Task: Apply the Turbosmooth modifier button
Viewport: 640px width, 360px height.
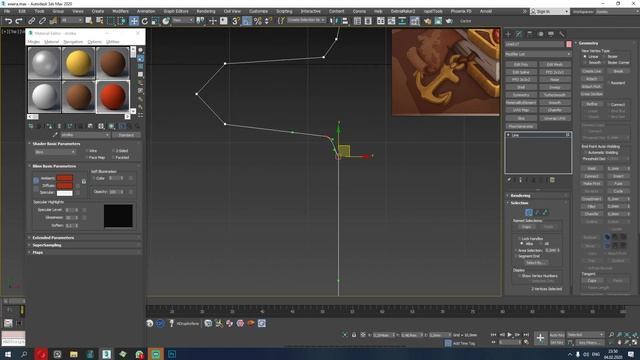Action: 555,95
